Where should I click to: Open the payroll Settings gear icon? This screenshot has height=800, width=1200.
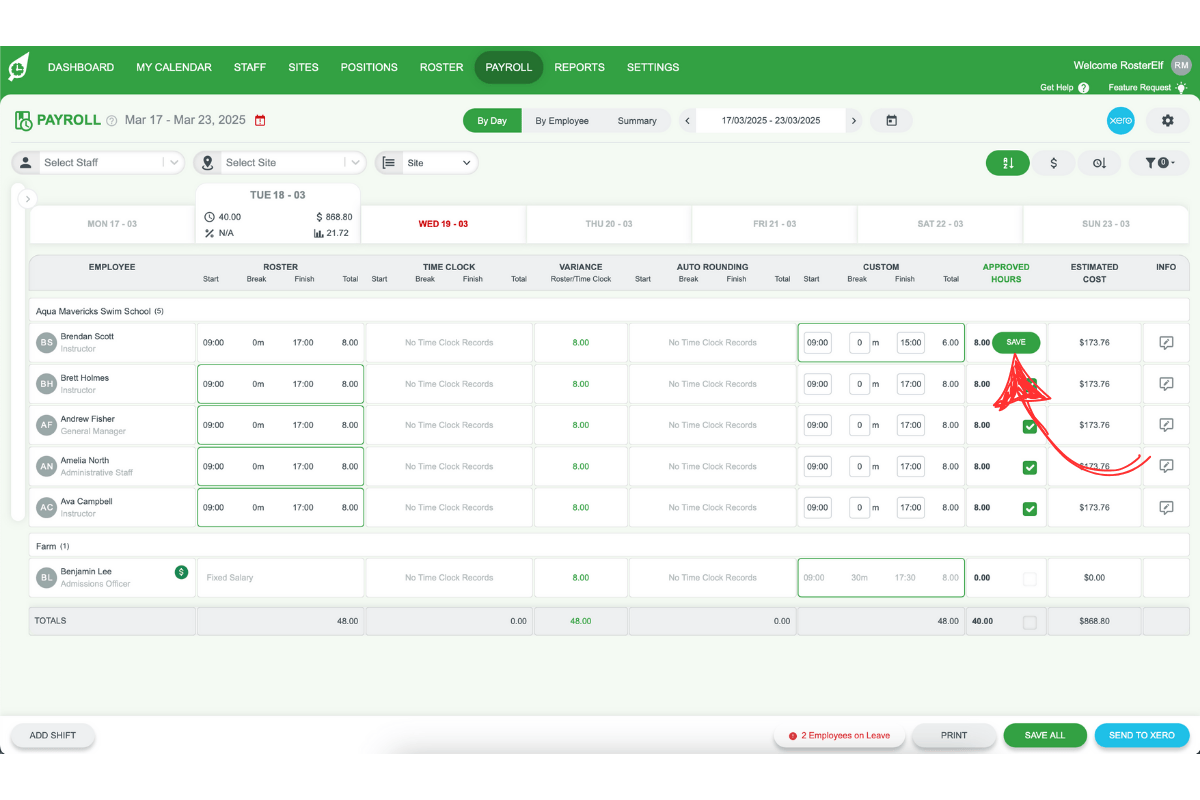click(1166, 120)
